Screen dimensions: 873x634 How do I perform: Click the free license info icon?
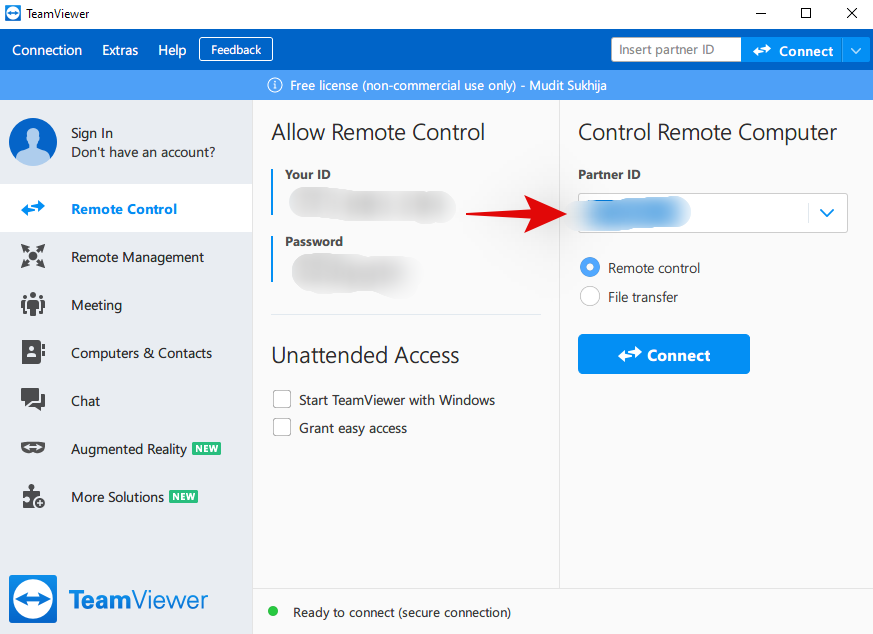(275, 85)
